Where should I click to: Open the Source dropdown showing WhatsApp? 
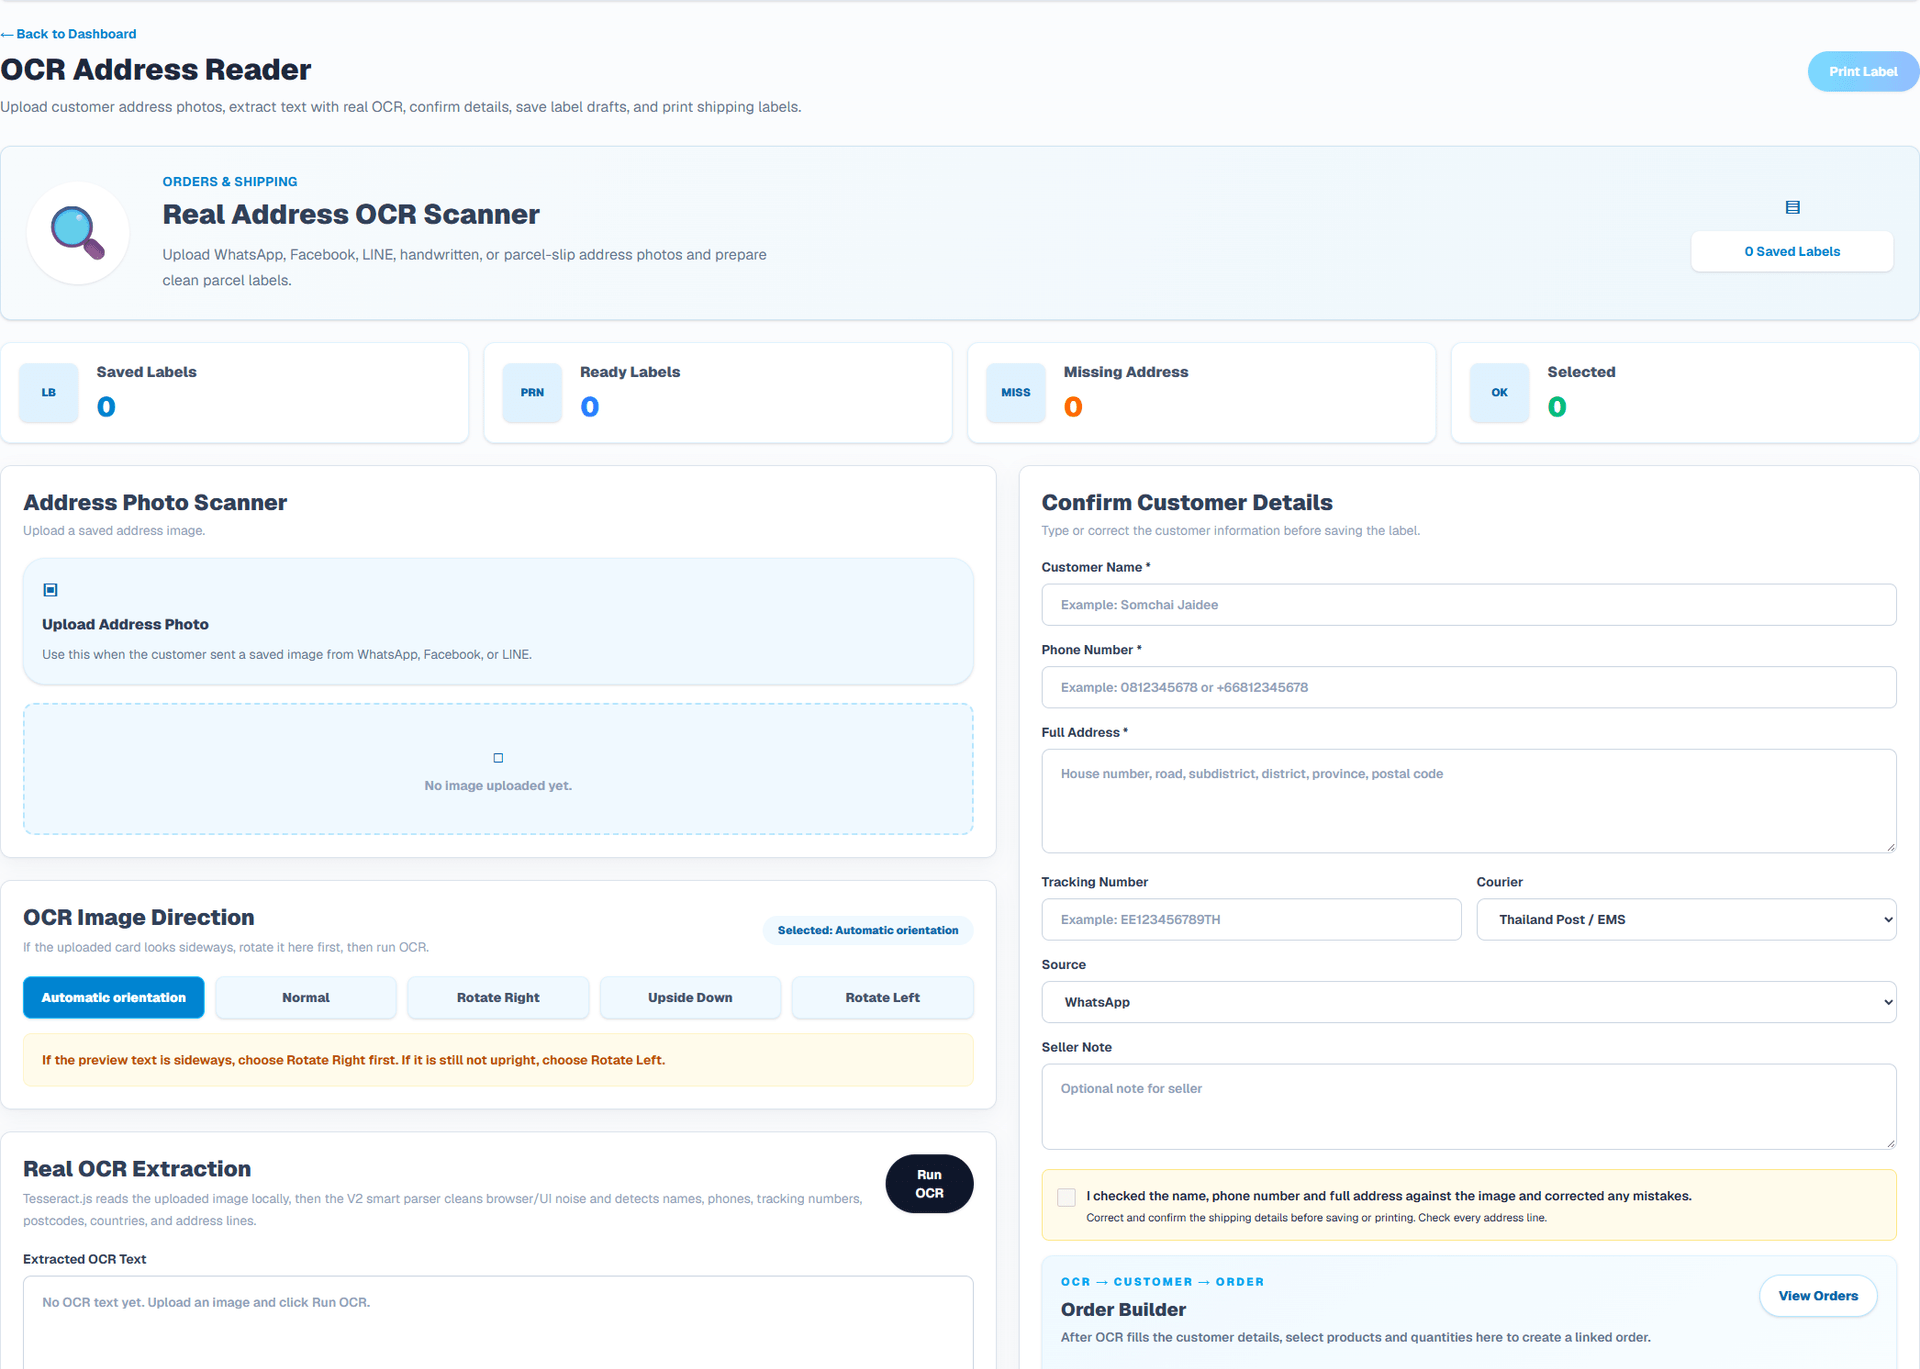click(x=1469, y=1002)
